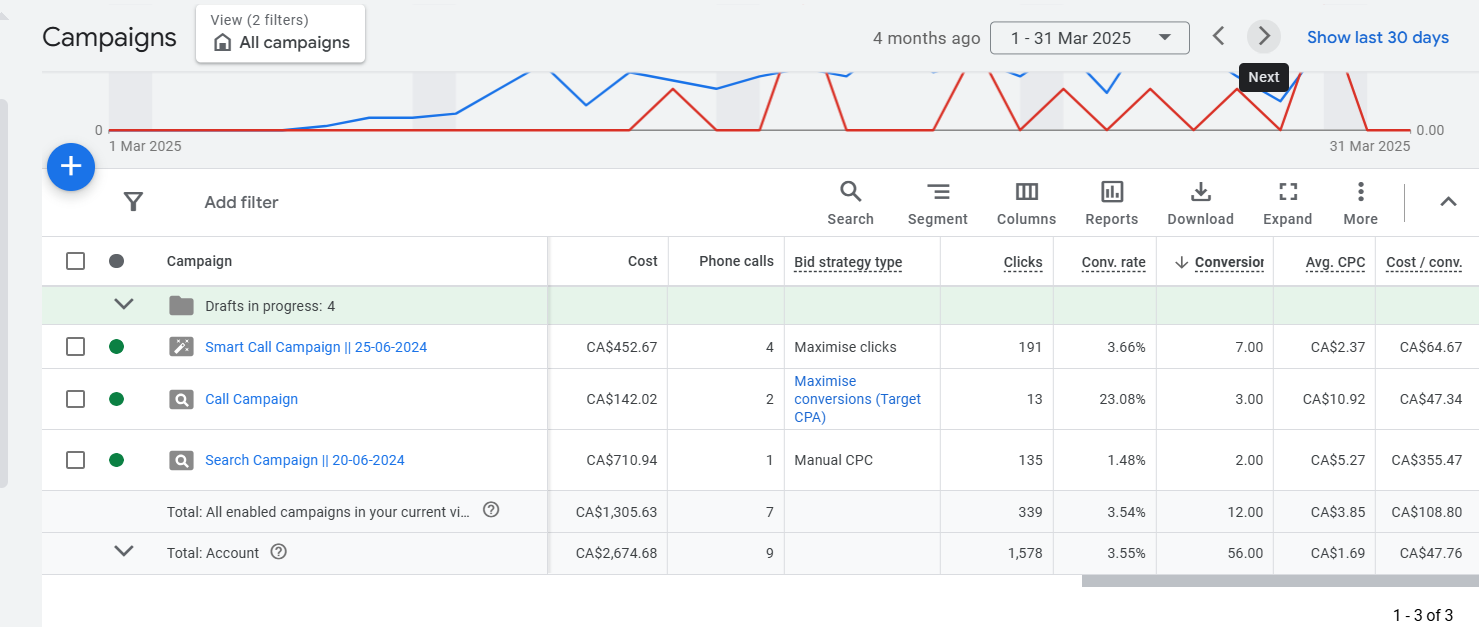
Task: Collapse the Drafts in progress row
Action: (x=124, y=305)
